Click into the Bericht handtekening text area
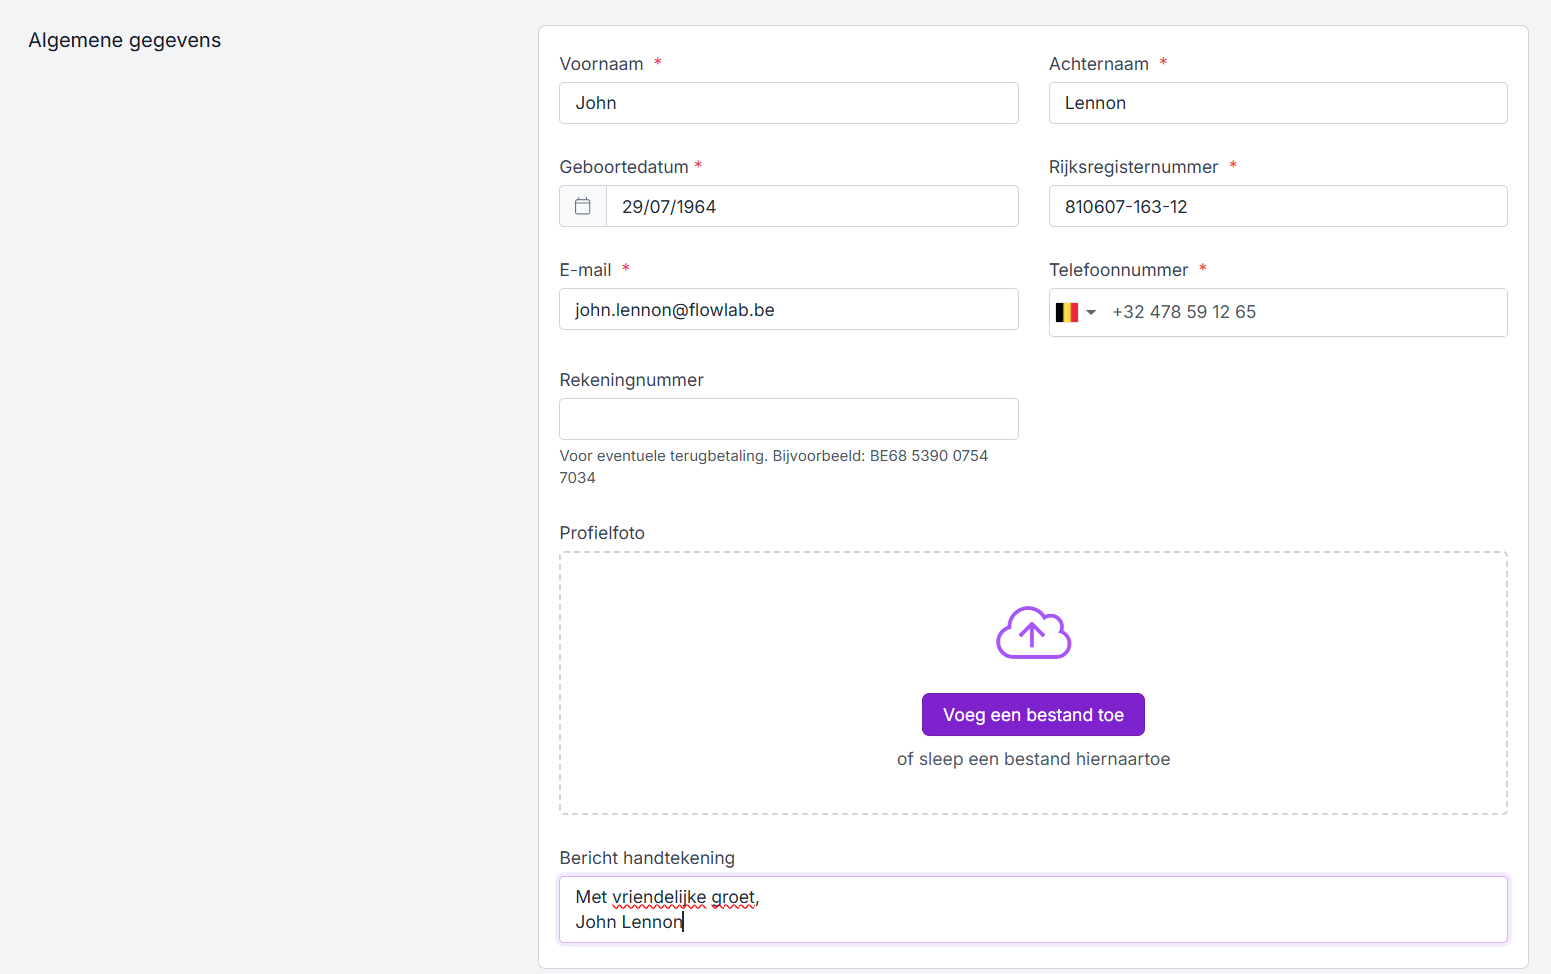 [1033, 909]
